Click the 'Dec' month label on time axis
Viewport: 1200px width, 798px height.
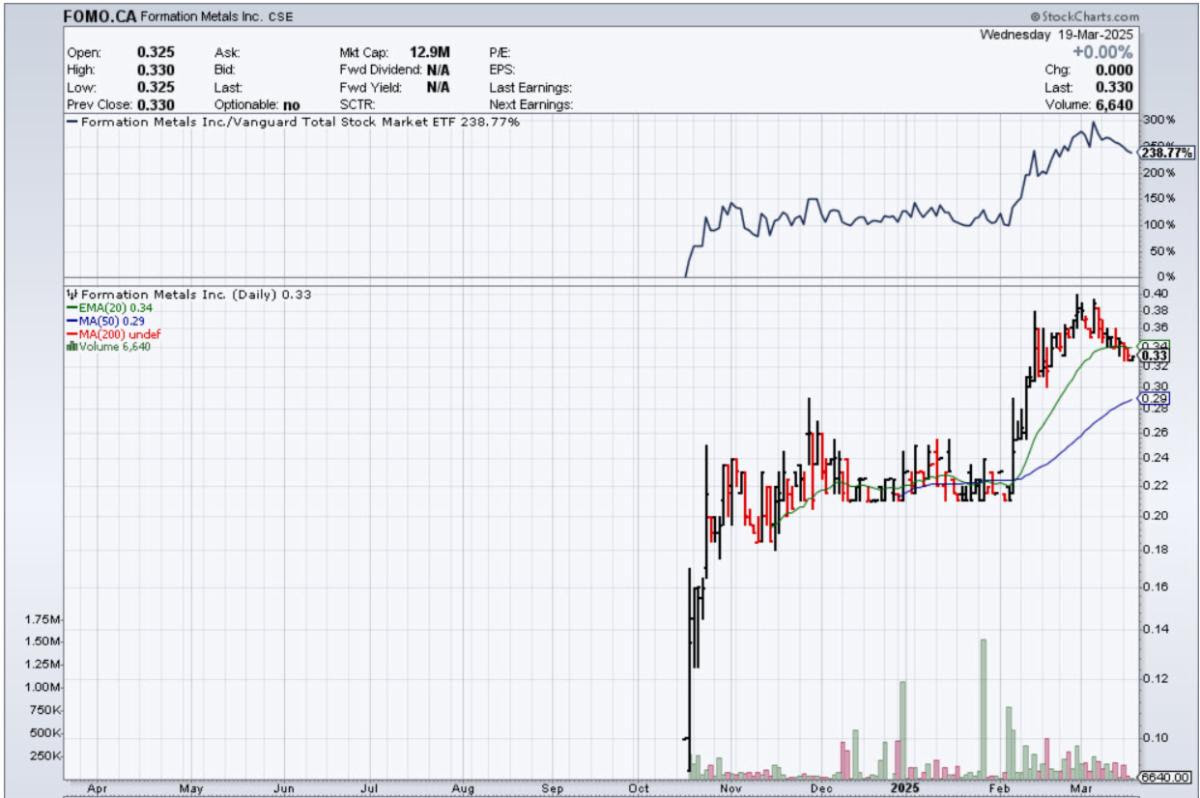[x=821, y=788]
